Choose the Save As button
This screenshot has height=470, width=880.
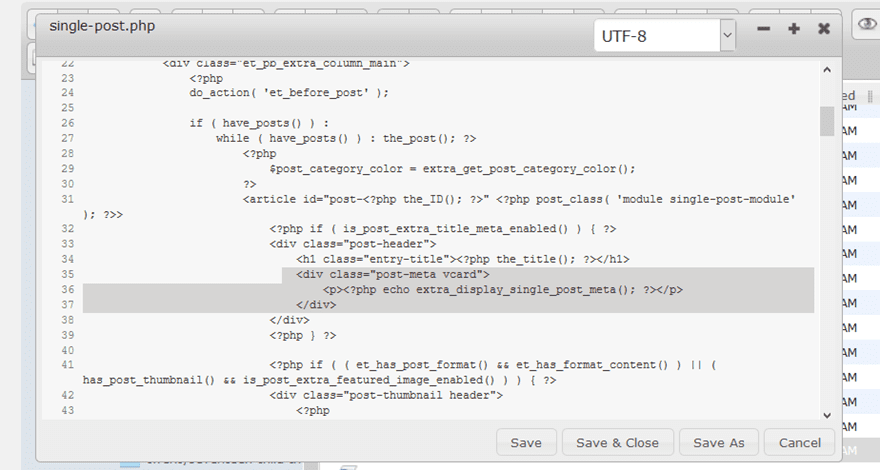point(717,443)
